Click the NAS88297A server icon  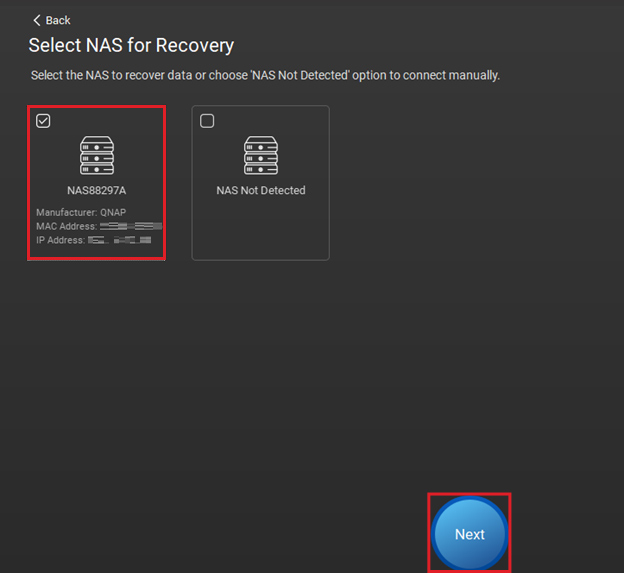[97, 155]
